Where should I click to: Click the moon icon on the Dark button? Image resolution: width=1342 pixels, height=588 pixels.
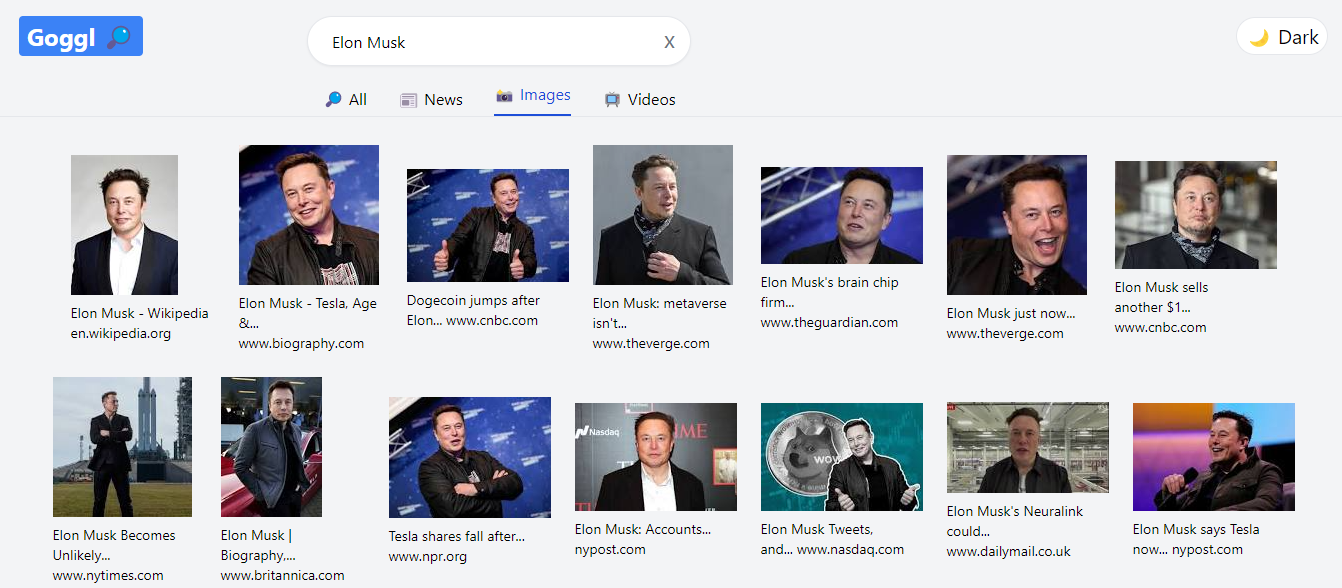coord(1259,37)
